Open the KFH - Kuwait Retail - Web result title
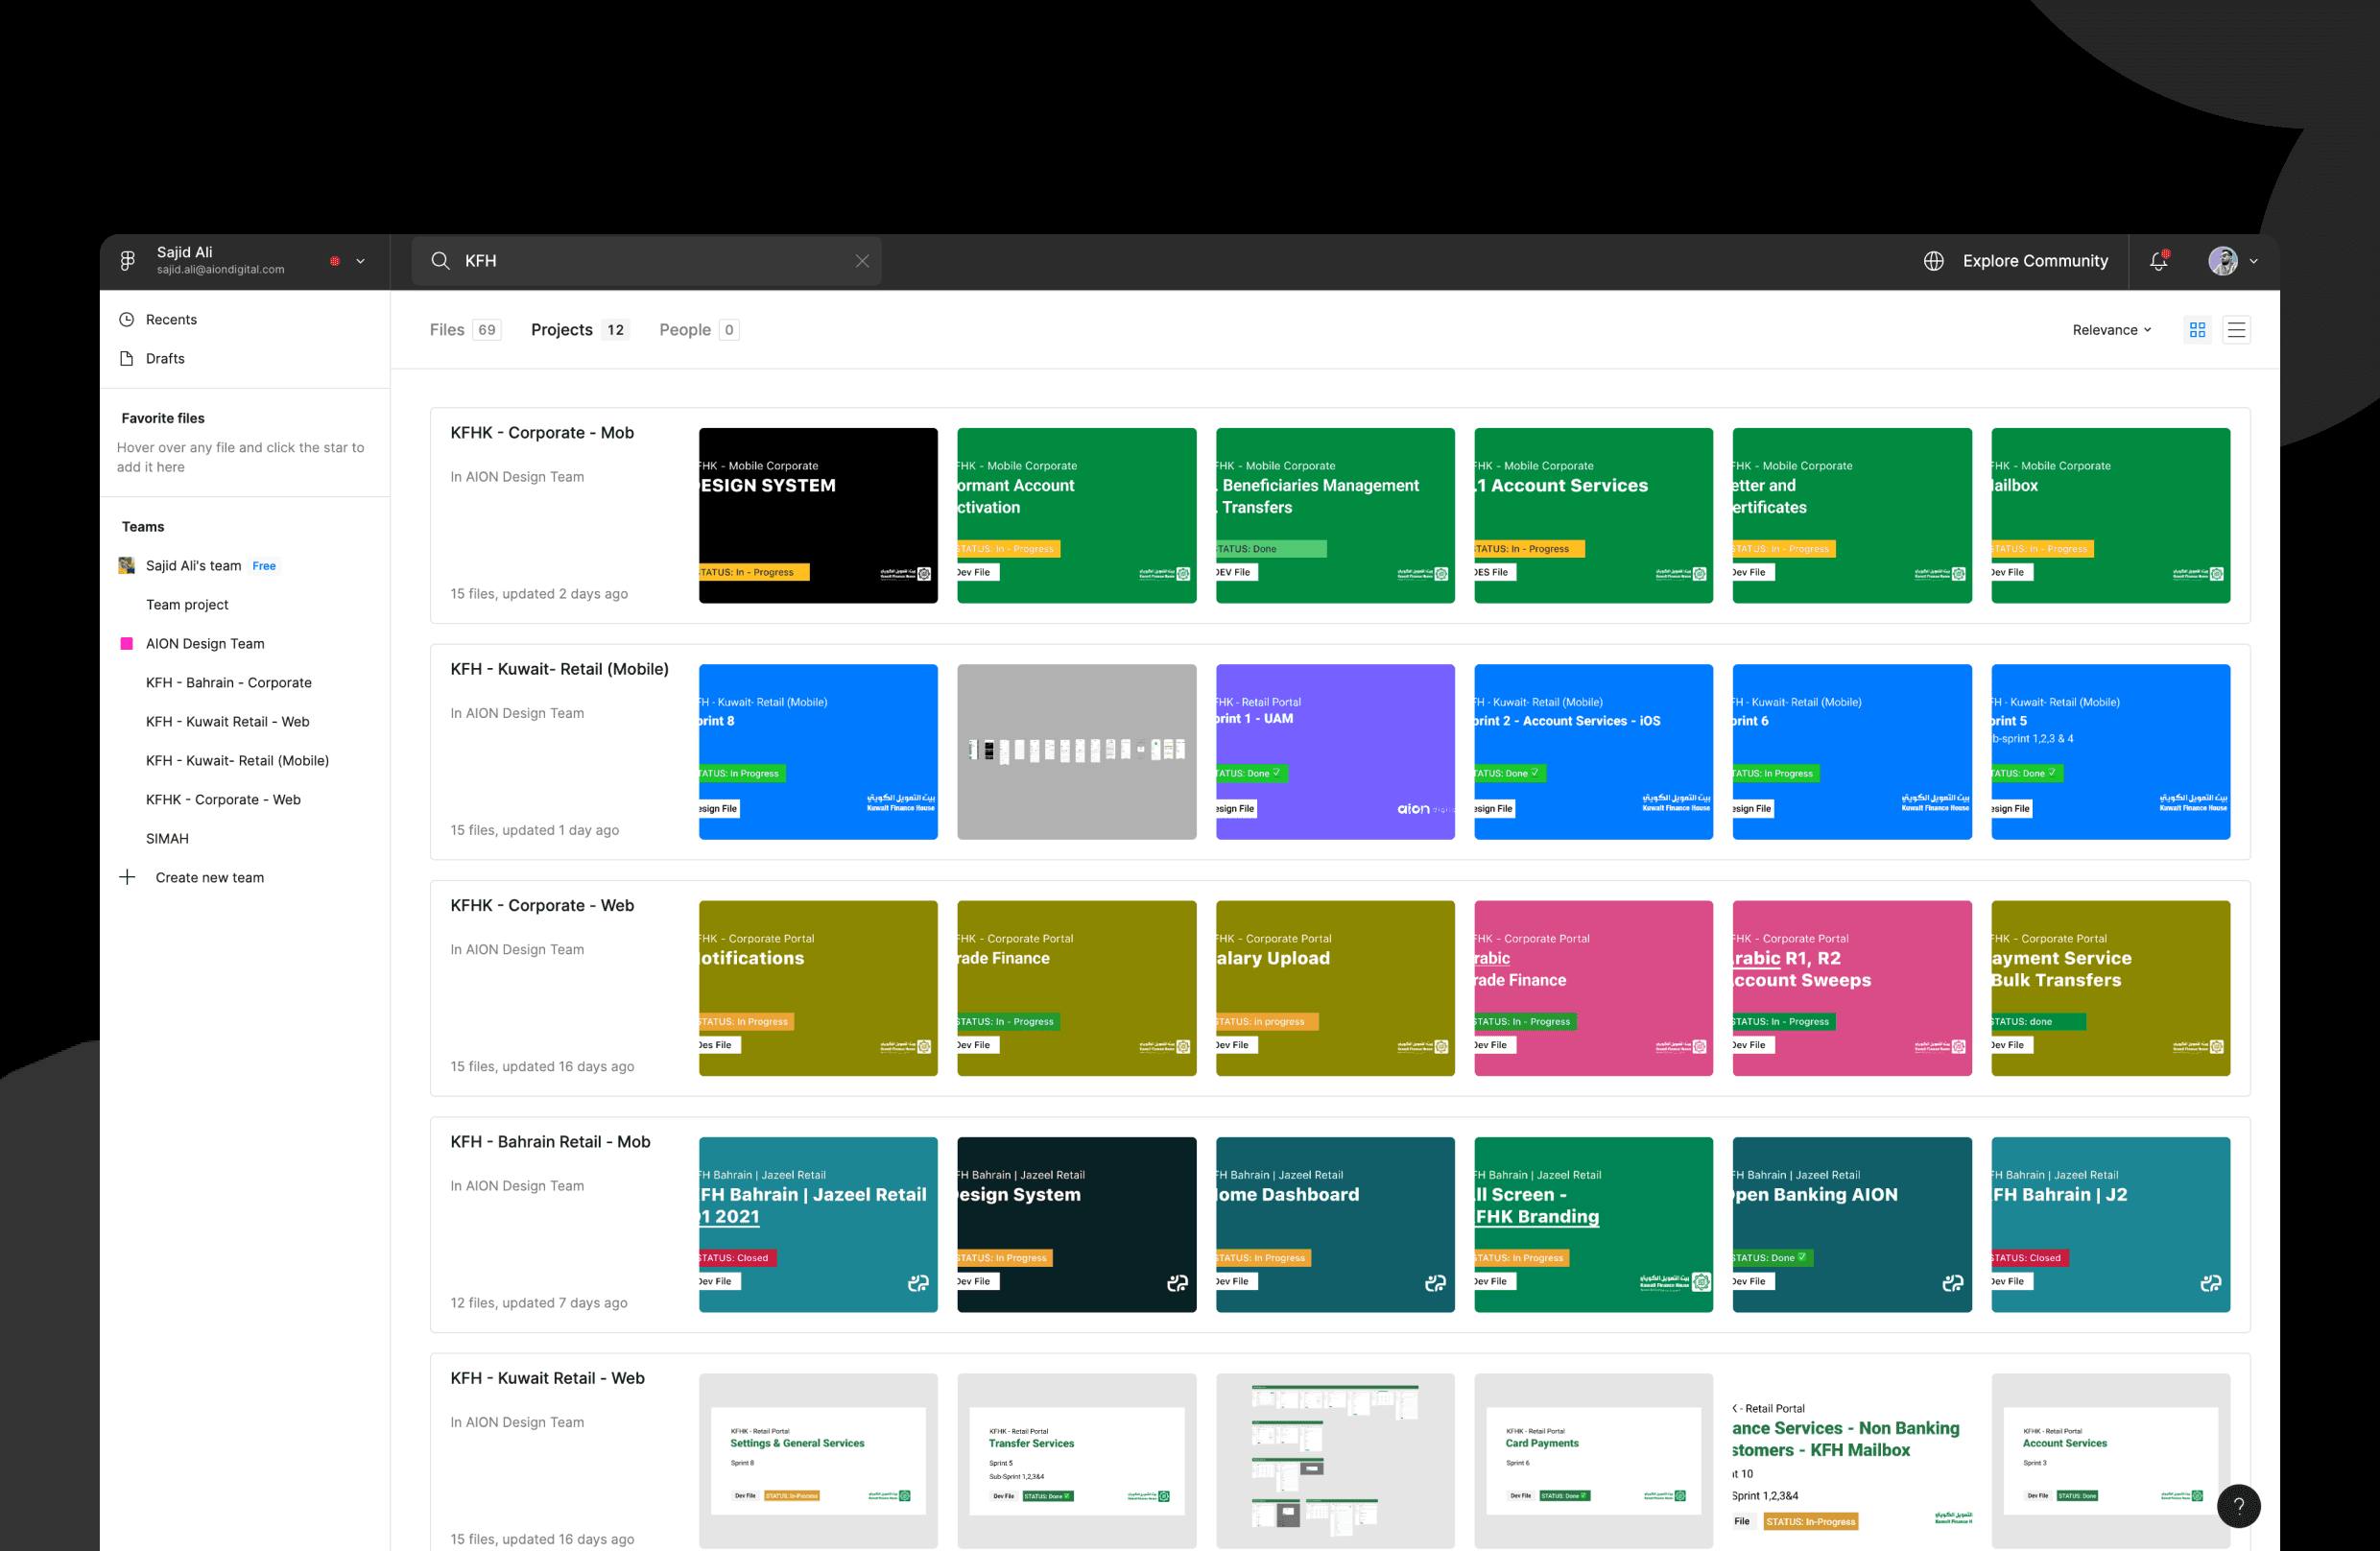This screenshot has width=2380, height=1551. click(x=547, y=1378)
